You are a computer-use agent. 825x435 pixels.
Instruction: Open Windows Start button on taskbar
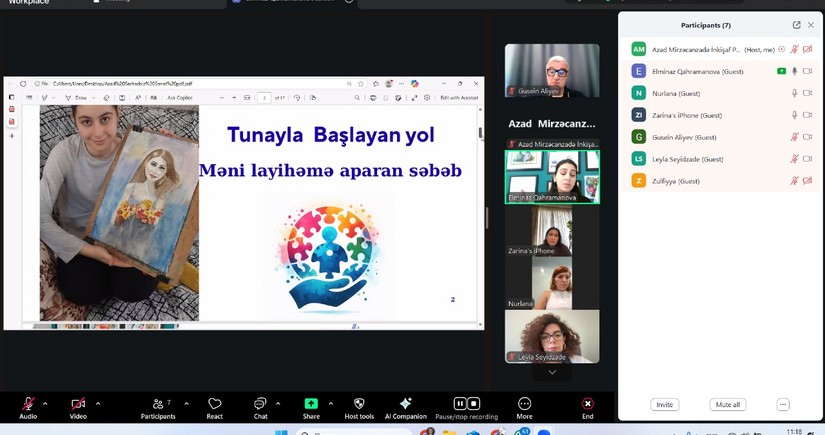click(281, 432)
